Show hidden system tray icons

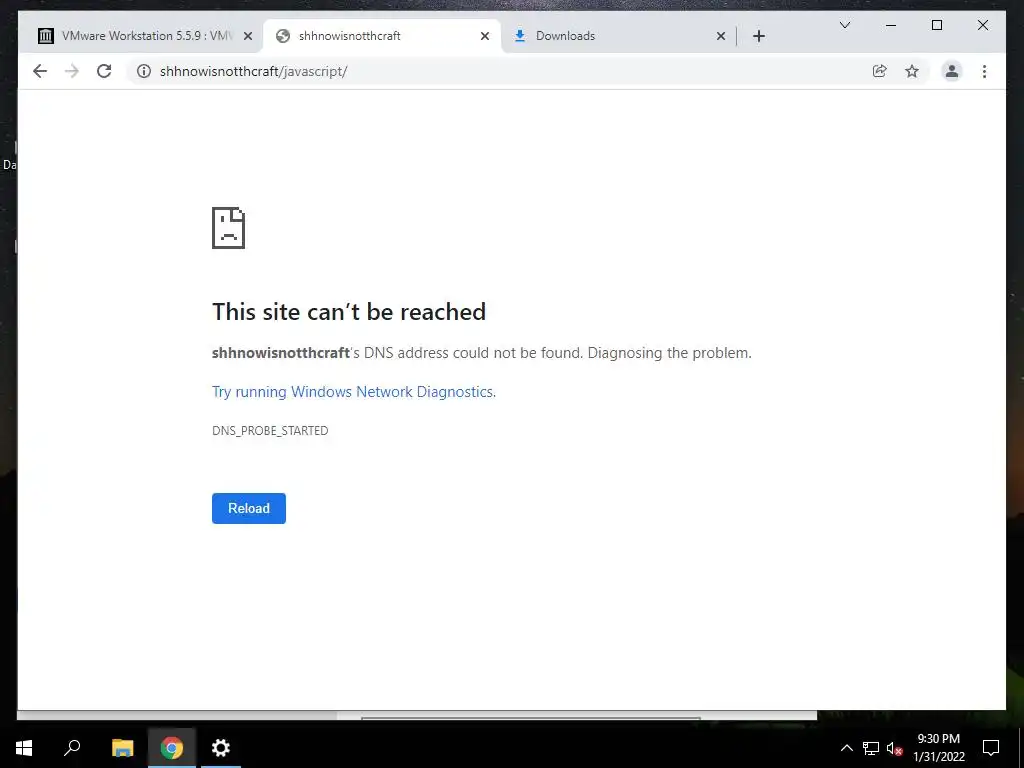coord(846,748)
